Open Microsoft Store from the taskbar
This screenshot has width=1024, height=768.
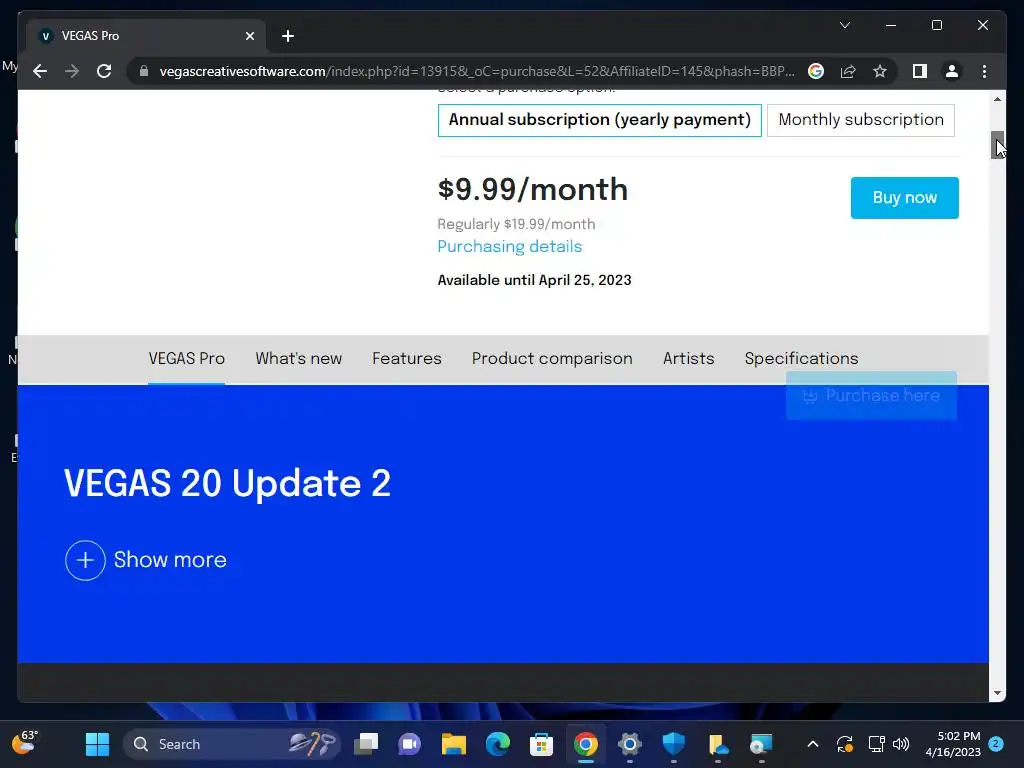pos(541,744)
